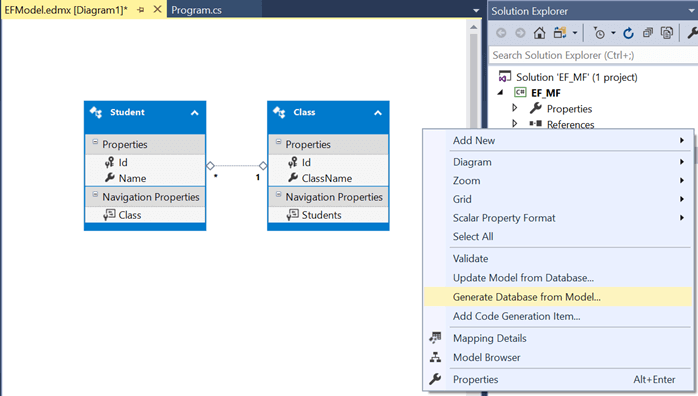Open the Solution Explorer panel options dropdown
This screenshot has height=396, width=698.
(x=692, y=11)
